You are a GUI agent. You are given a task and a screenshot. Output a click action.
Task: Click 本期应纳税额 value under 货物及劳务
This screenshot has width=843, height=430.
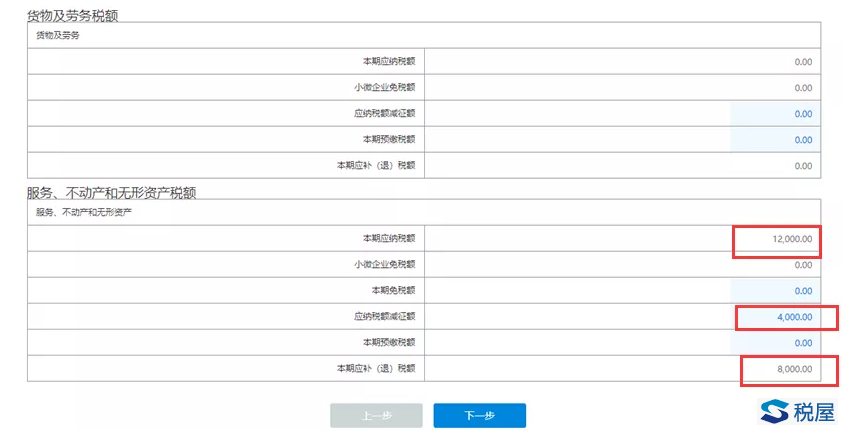[803, 62]
